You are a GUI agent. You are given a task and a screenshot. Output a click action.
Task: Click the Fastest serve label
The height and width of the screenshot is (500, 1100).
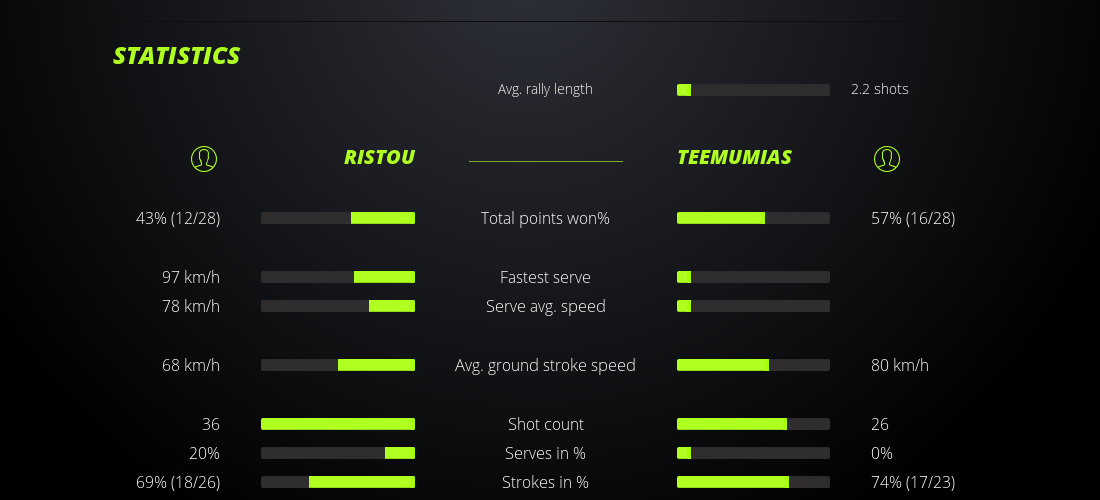[x=545, y=277]
